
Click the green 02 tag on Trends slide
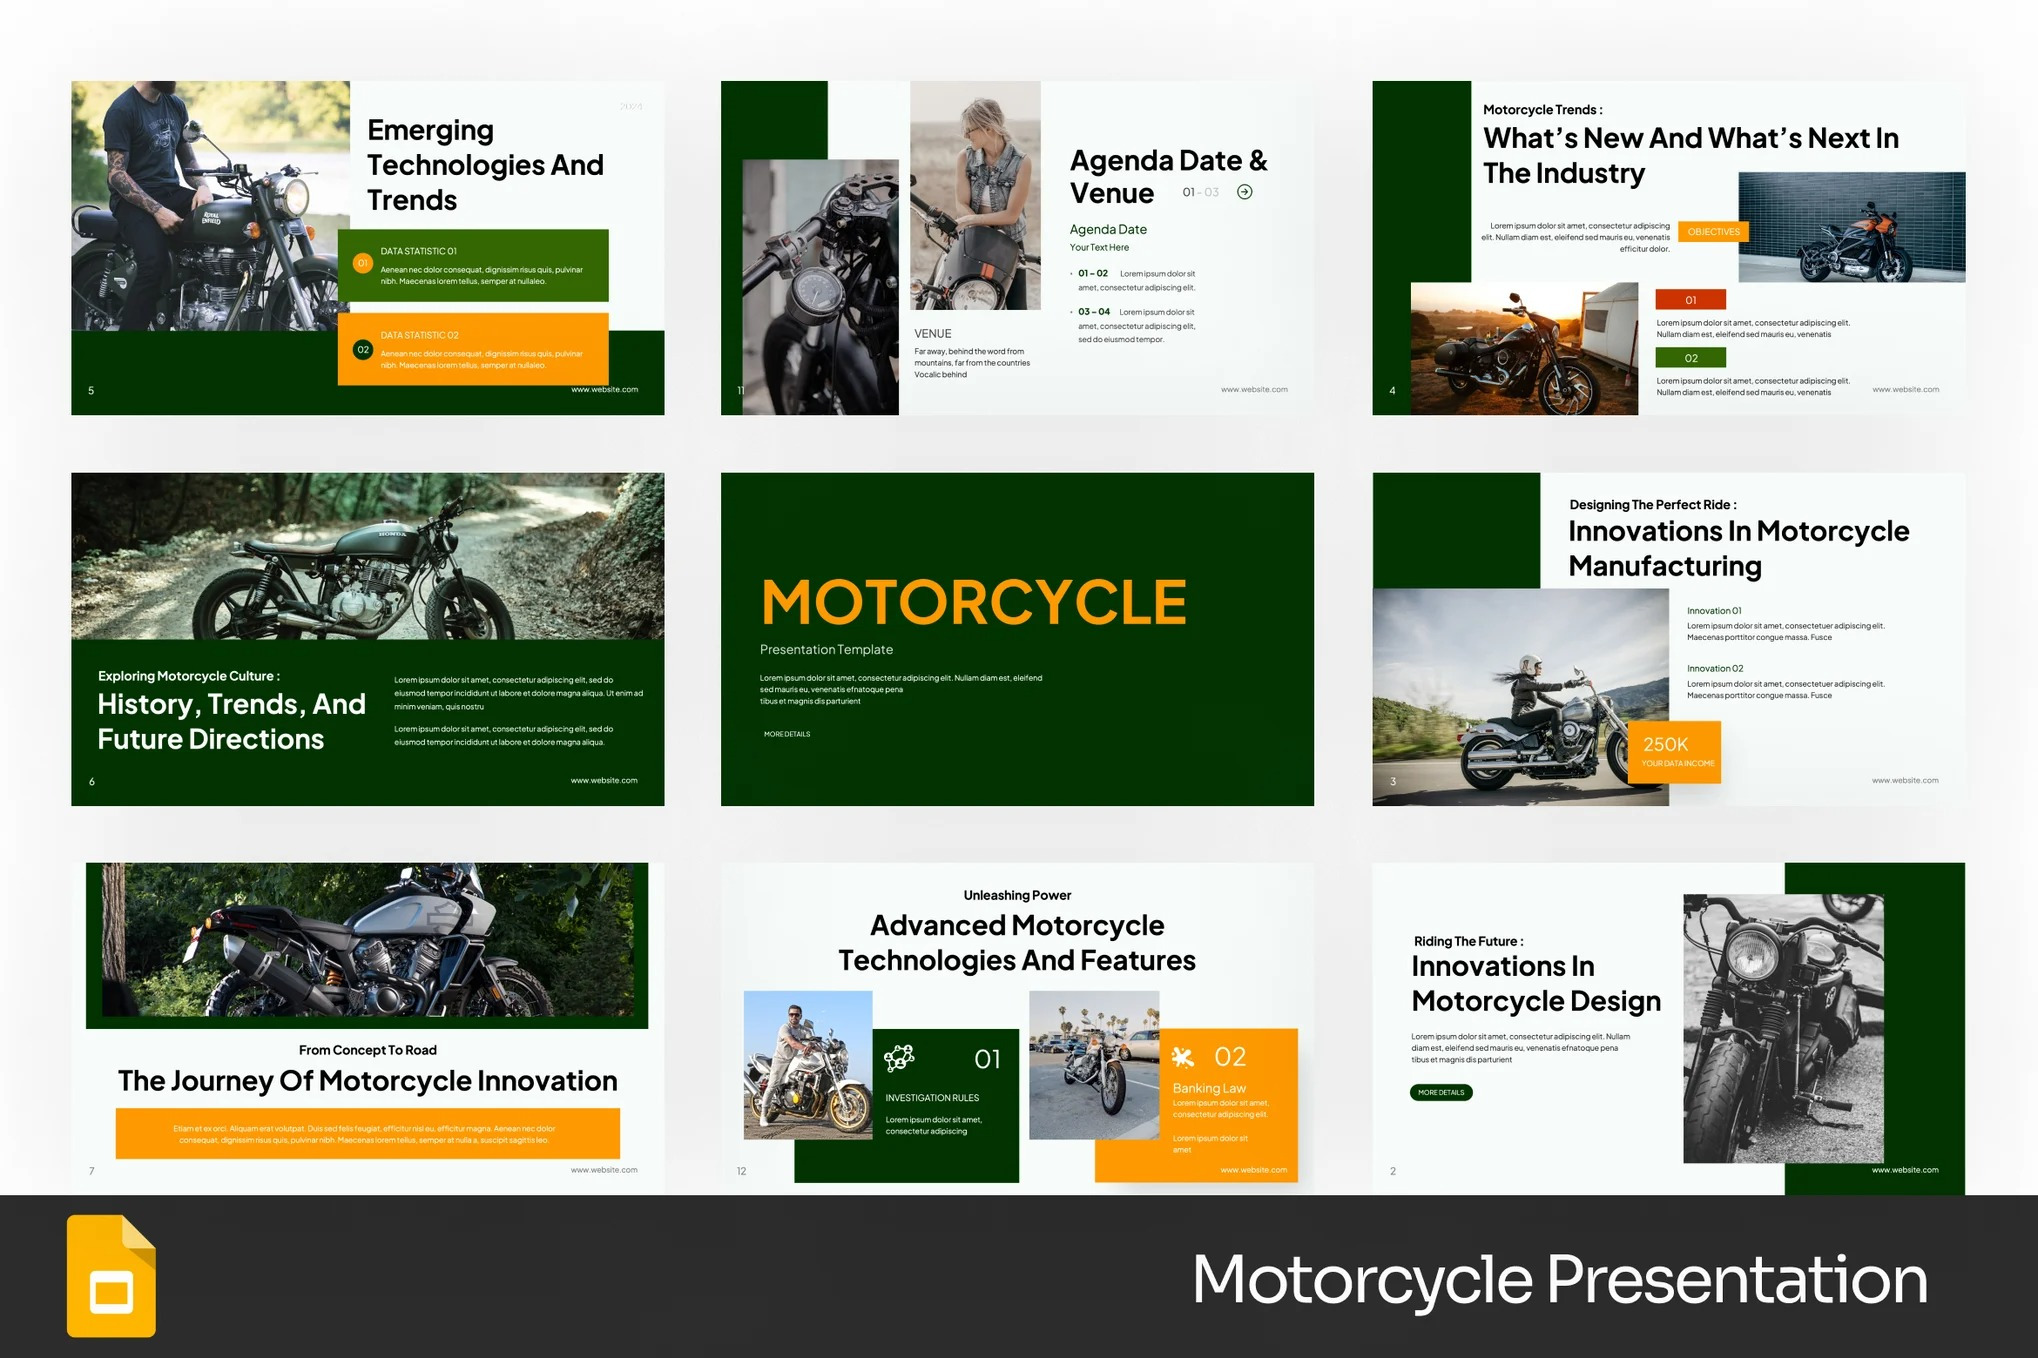tap(1690, 358)
